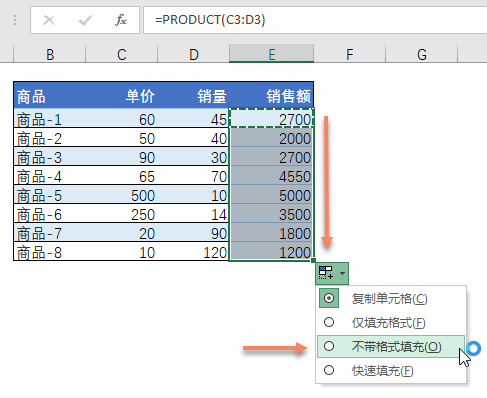Click unit price 60 in 商品-1 row
Image resolution: width=487 pixels, height=398 pixels.
[x=122, y=118]
